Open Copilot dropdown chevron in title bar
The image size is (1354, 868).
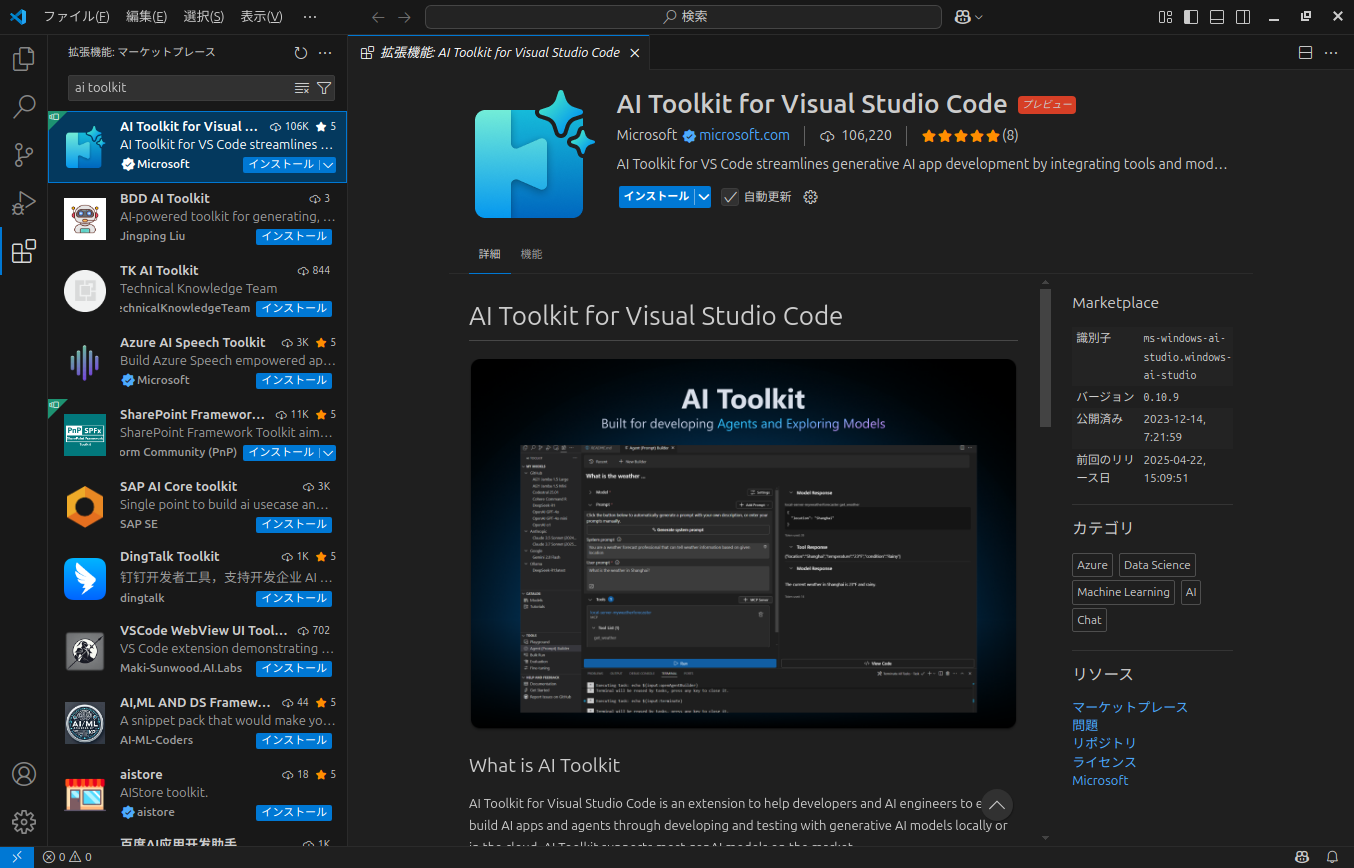(x=978, y=17)
